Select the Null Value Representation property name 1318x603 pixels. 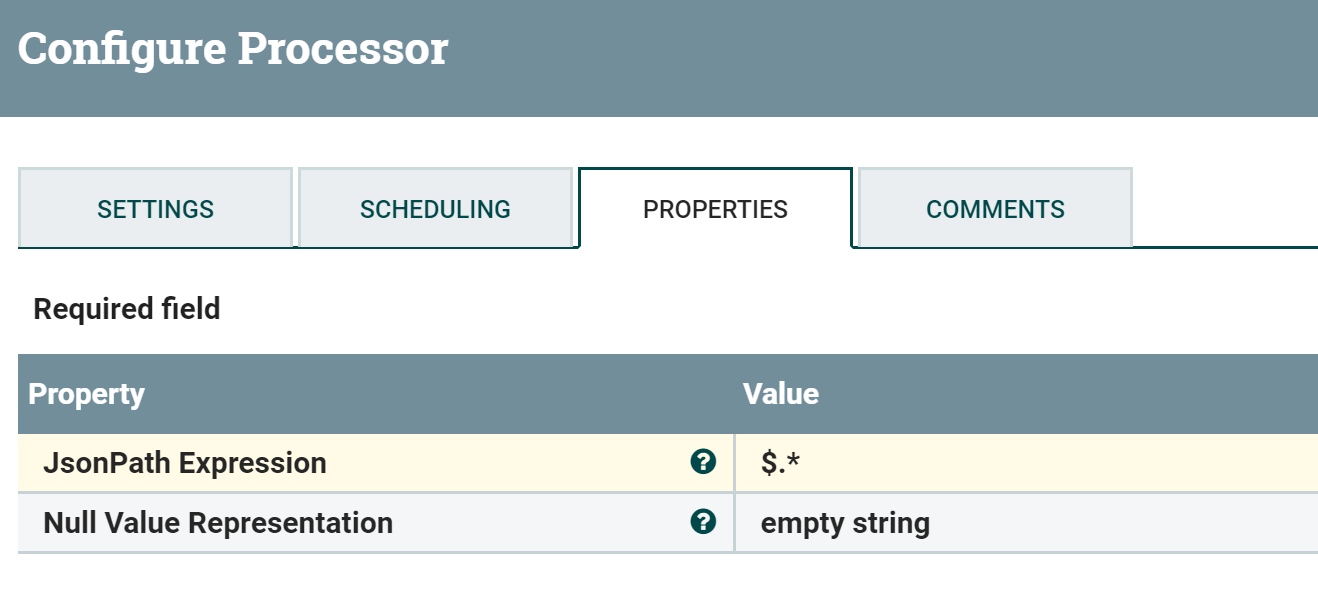click(x=218, y=523)
